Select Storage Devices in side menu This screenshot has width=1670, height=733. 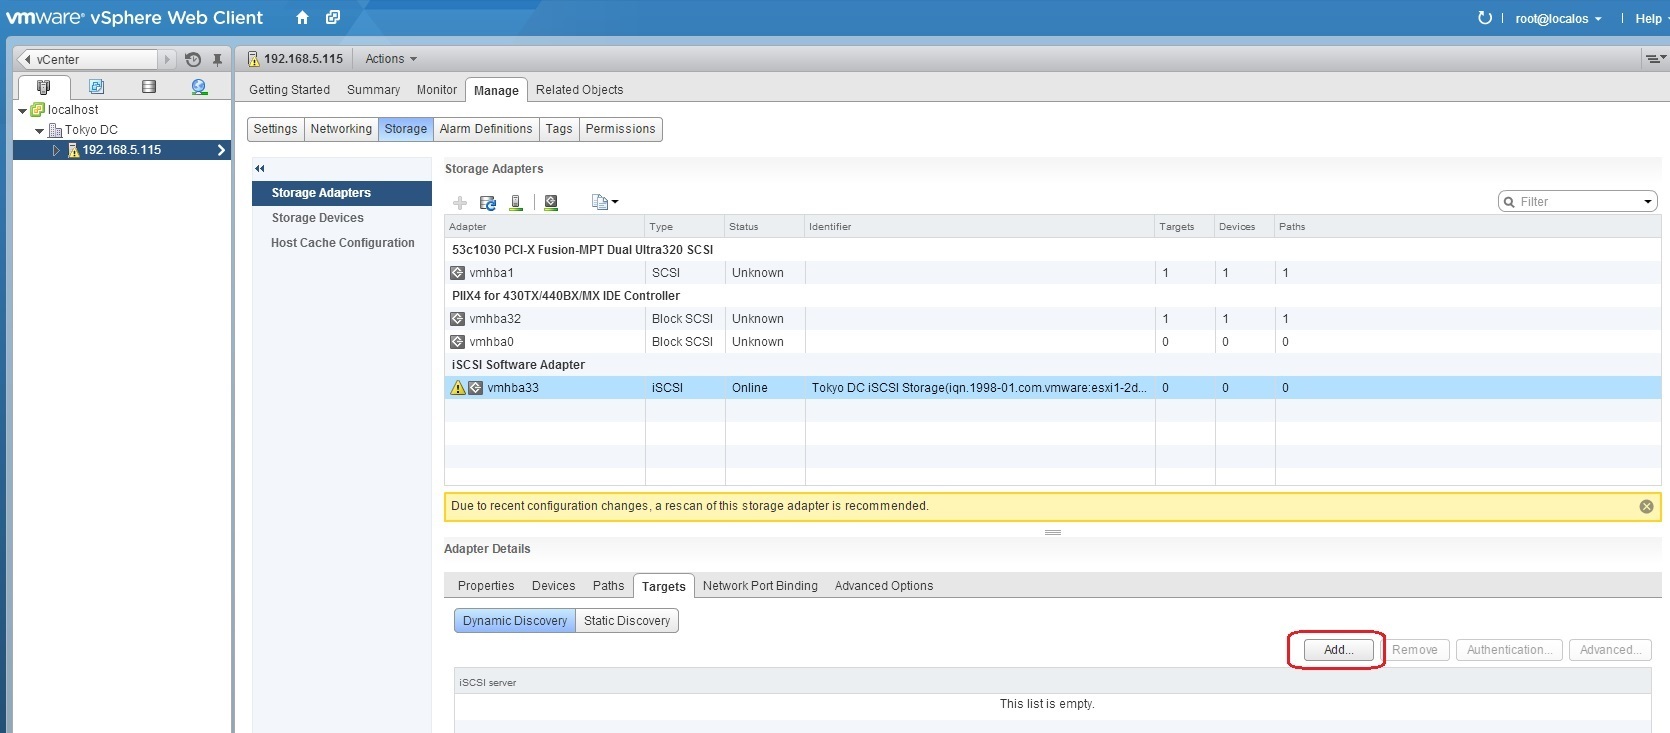click(342, 218)
